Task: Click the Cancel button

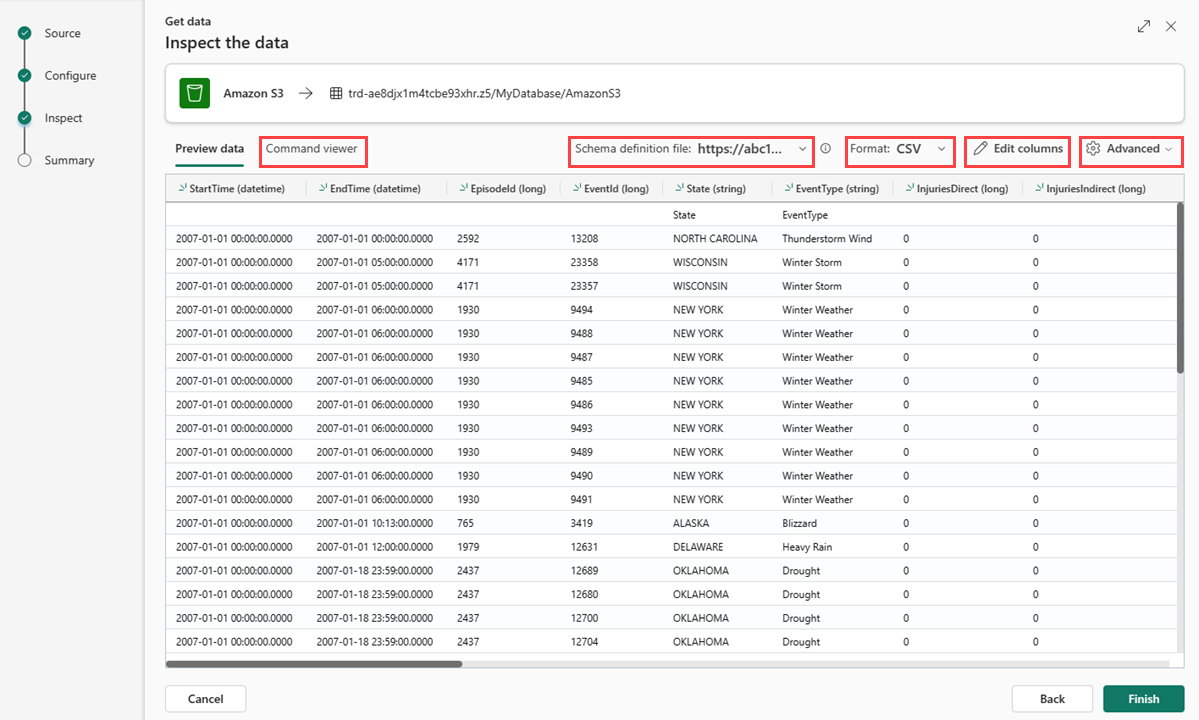Action: [x=206, y=699]
